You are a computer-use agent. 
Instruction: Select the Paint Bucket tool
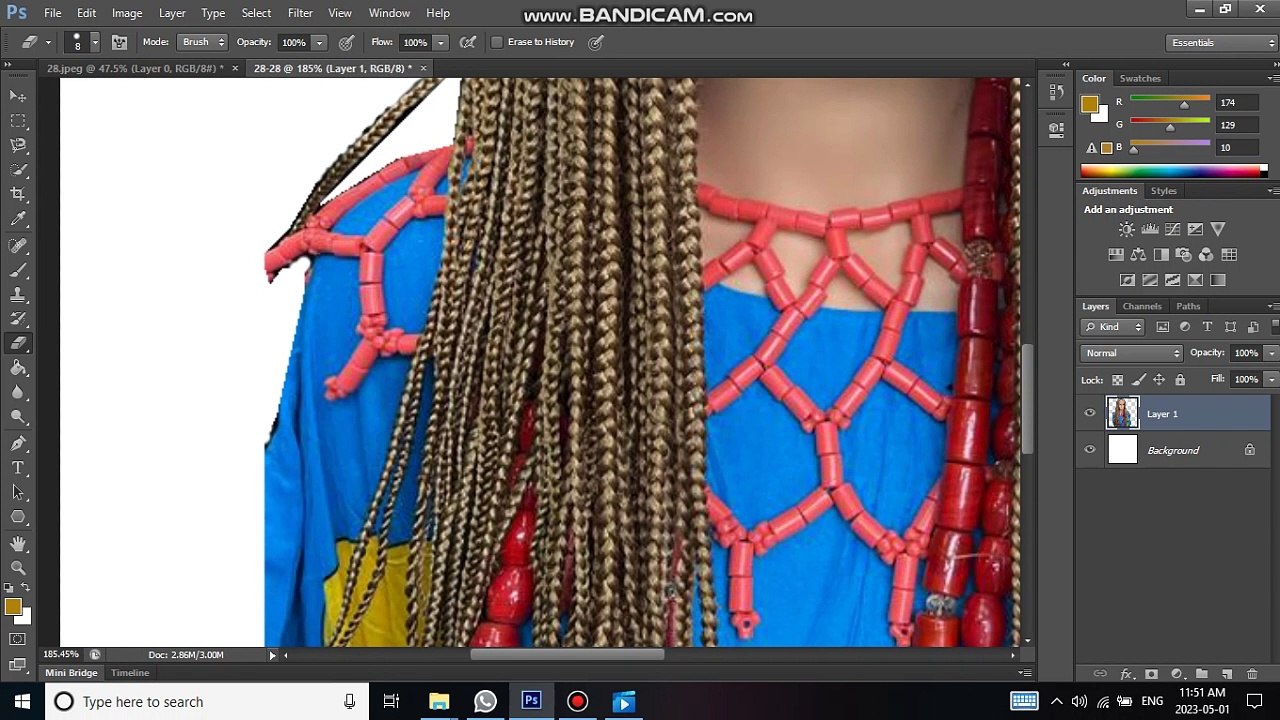(18, 368)
